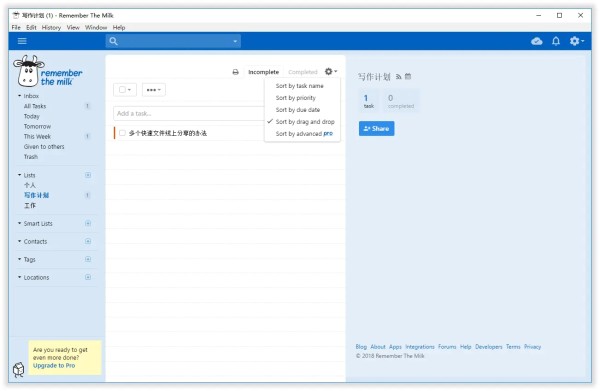Expand the search options dropdown arrow
The width and height of the screenshot is (600, 391).
tap(235, 41)
